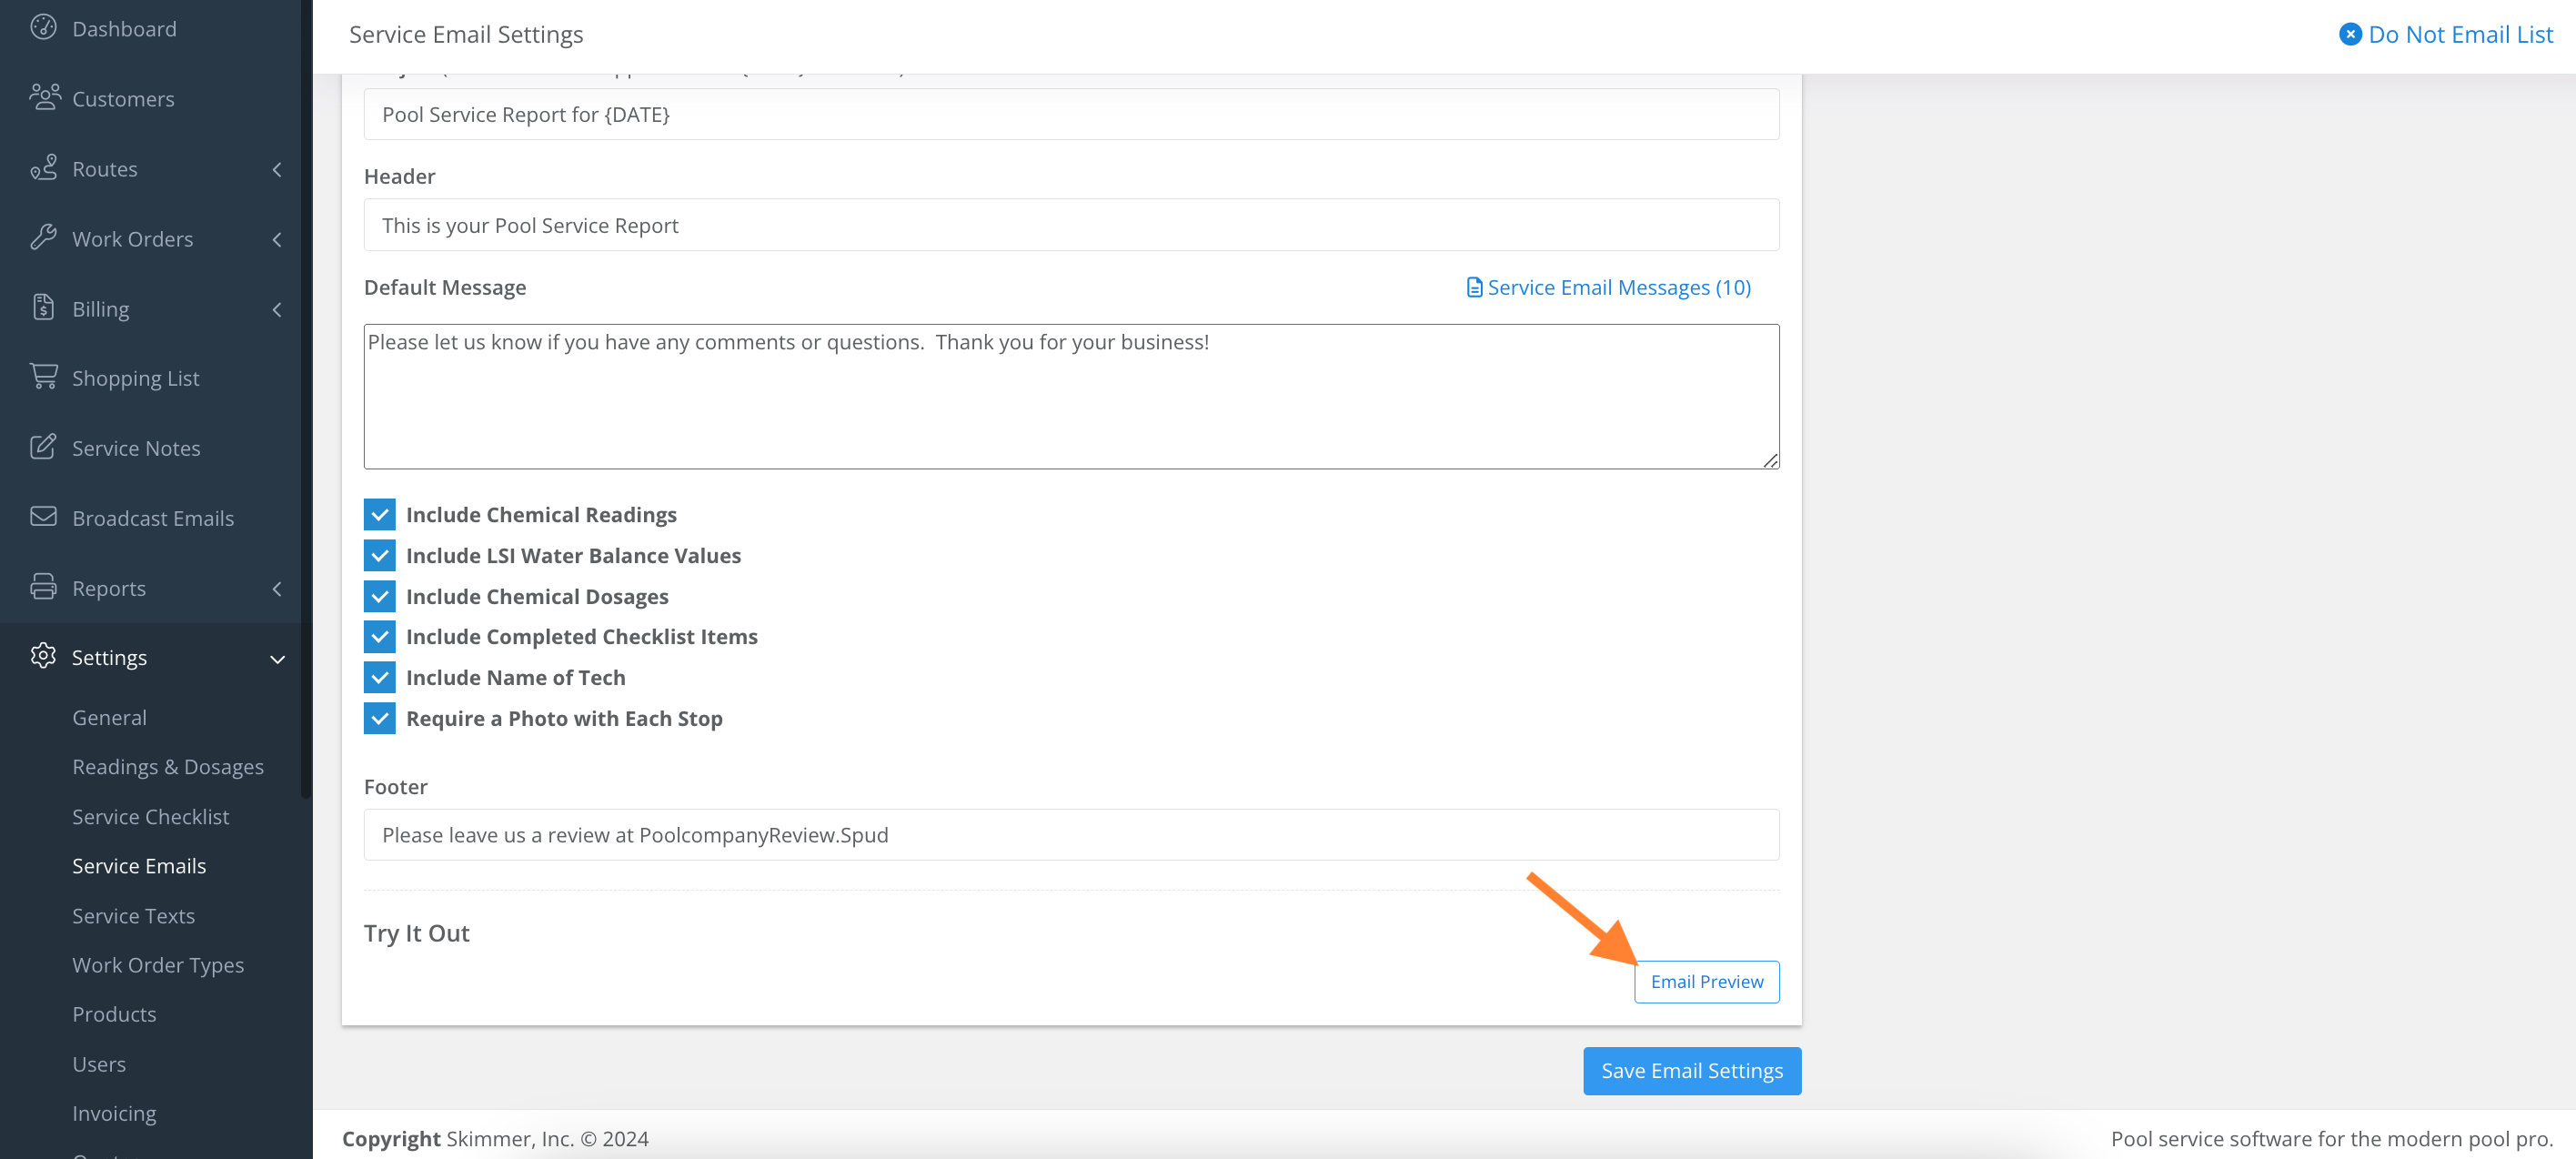Image resolution: width=2576 pixels, height=1159 pixels.
Task: Click the Header input field
Action: coord(1071,225)
